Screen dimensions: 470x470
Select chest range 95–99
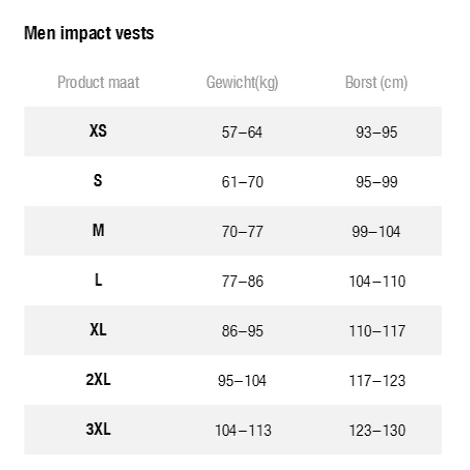(376, 182)
